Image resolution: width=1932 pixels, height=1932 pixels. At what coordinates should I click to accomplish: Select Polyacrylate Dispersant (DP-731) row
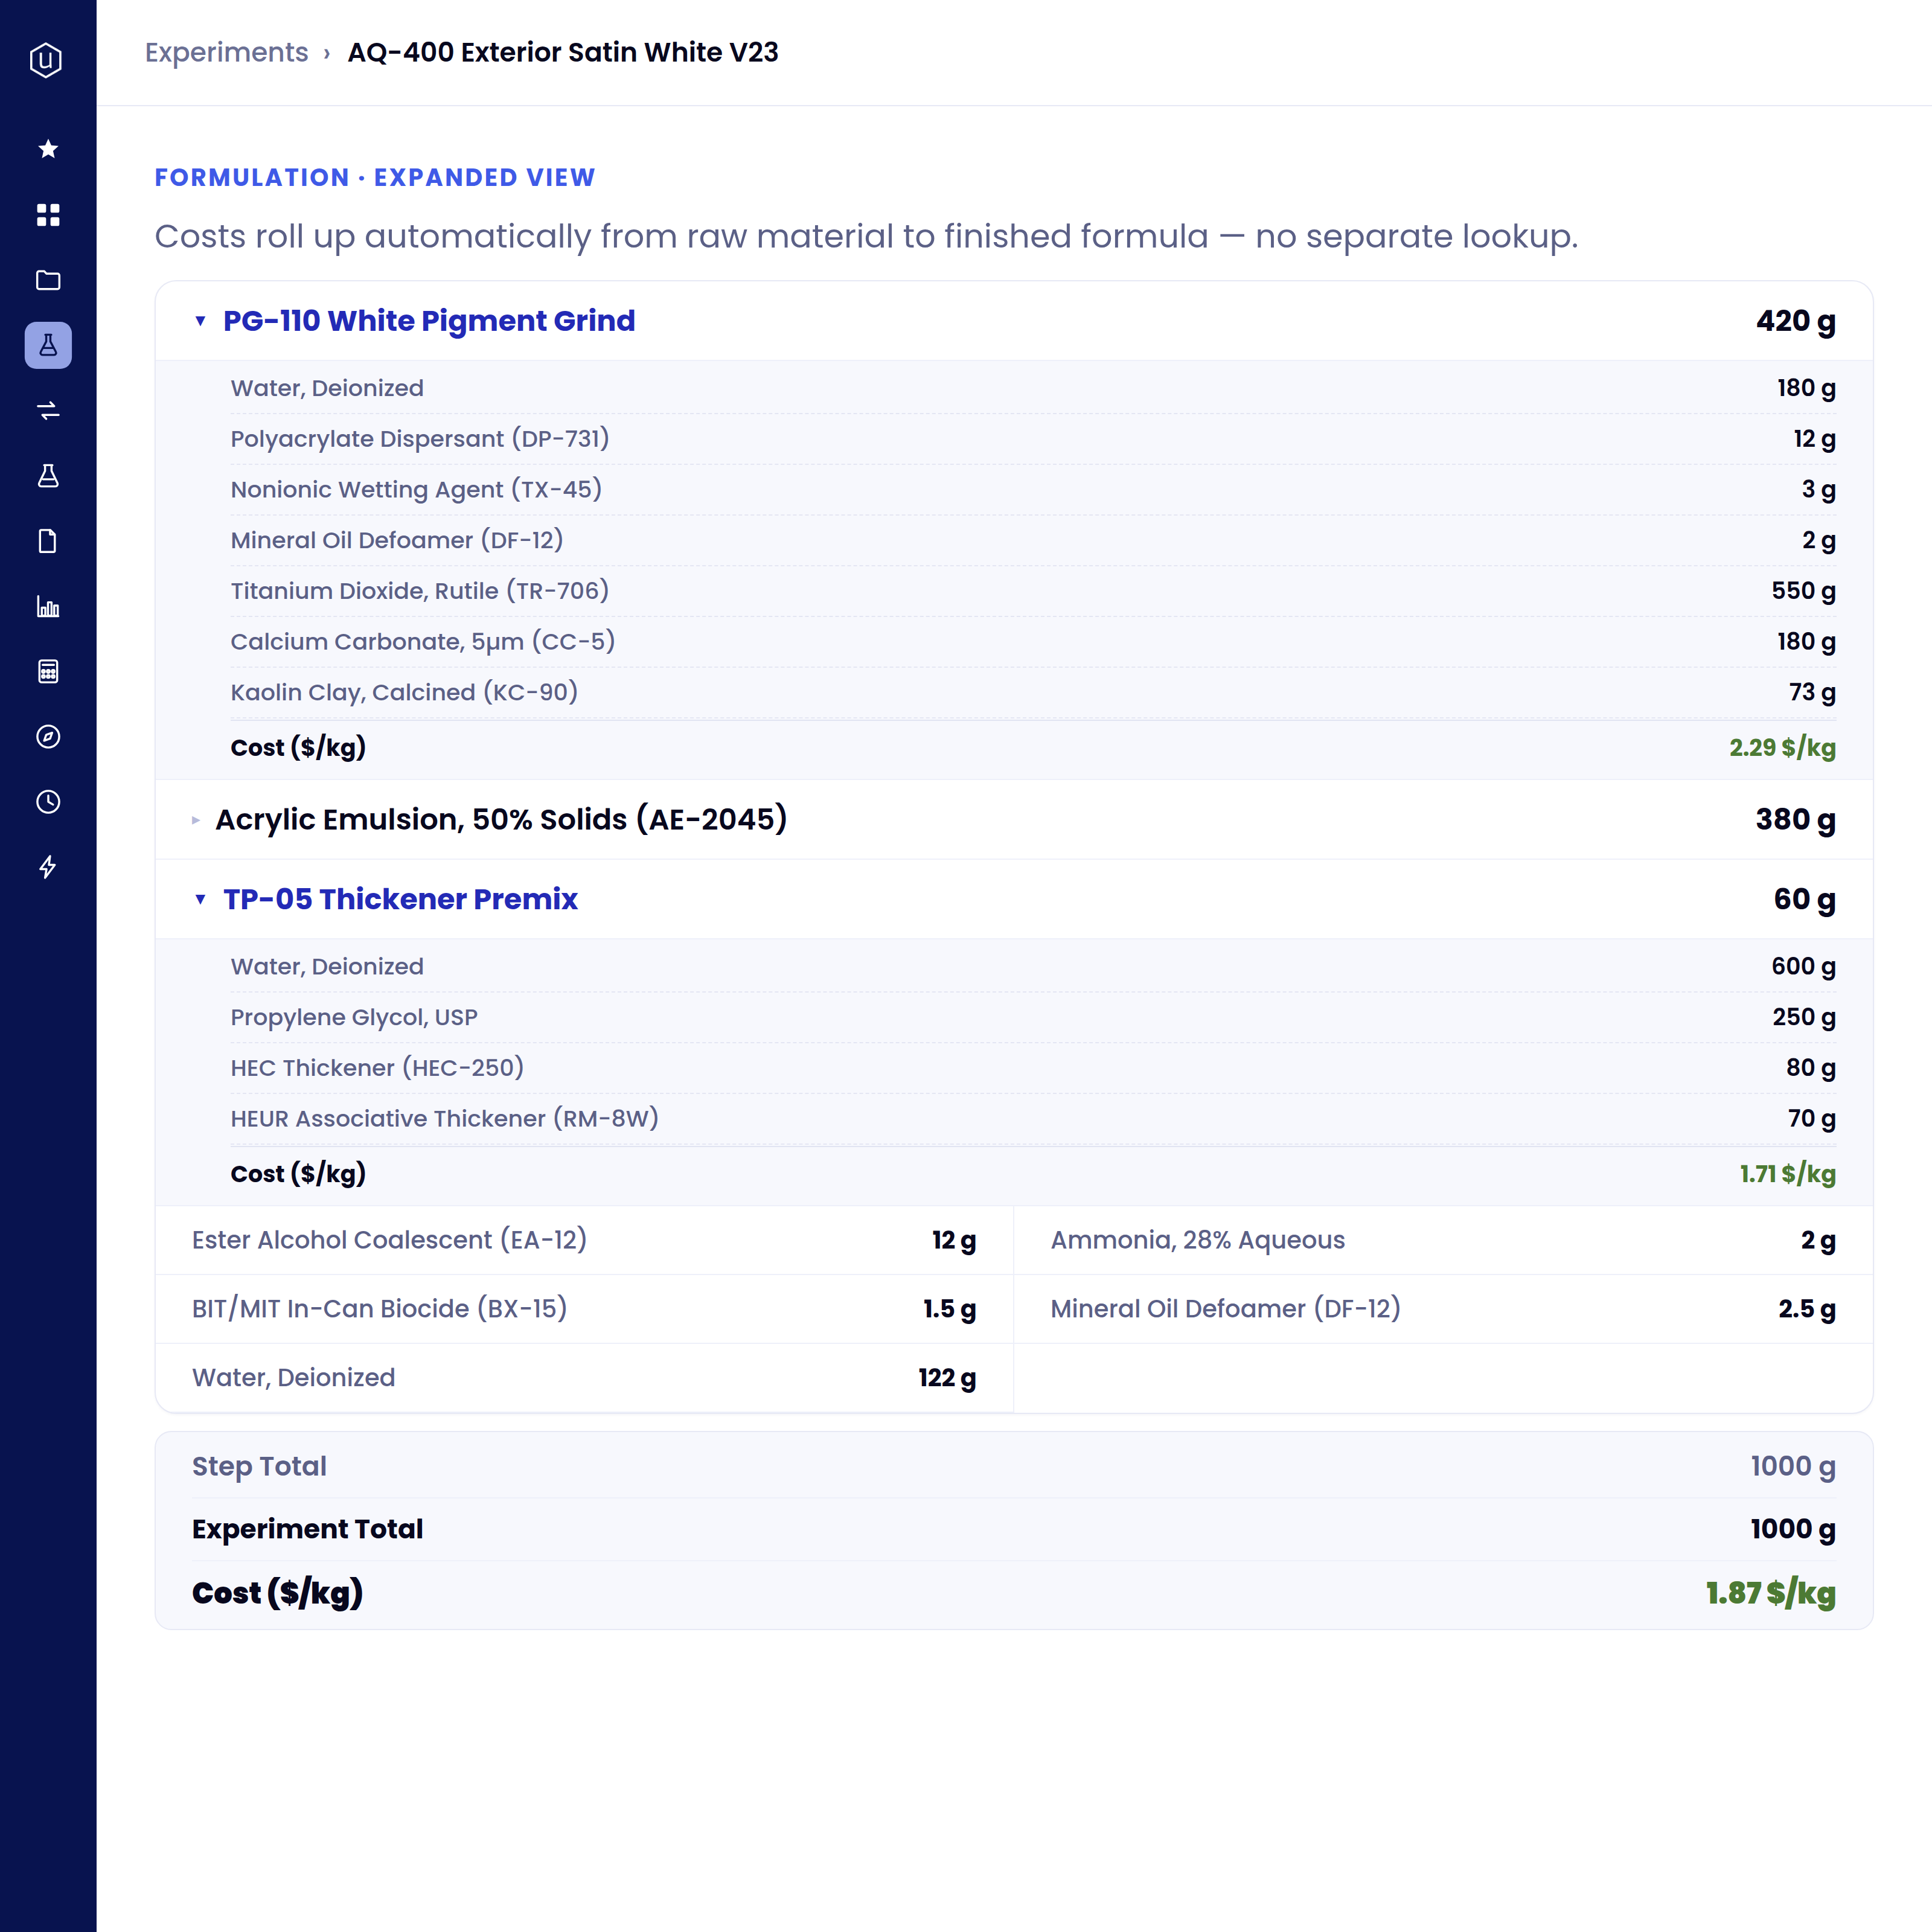click(x=1033, y=439)
